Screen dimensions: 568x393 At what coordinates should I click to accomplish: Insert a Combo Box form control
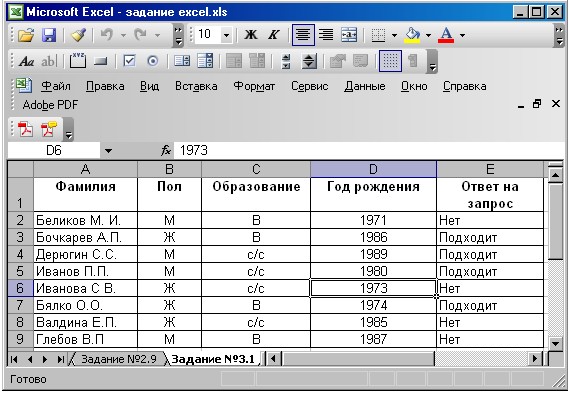point(205,61)
